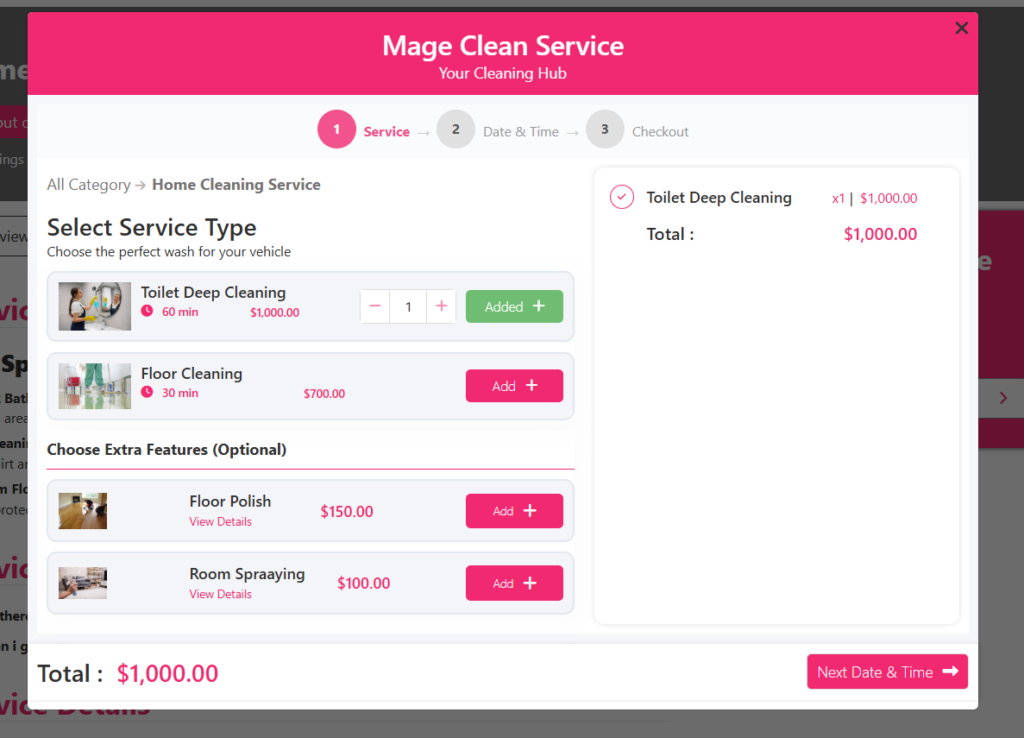Click the step 1 Service circle icon
Screen dimensions: 1024x738
(336, 129)
